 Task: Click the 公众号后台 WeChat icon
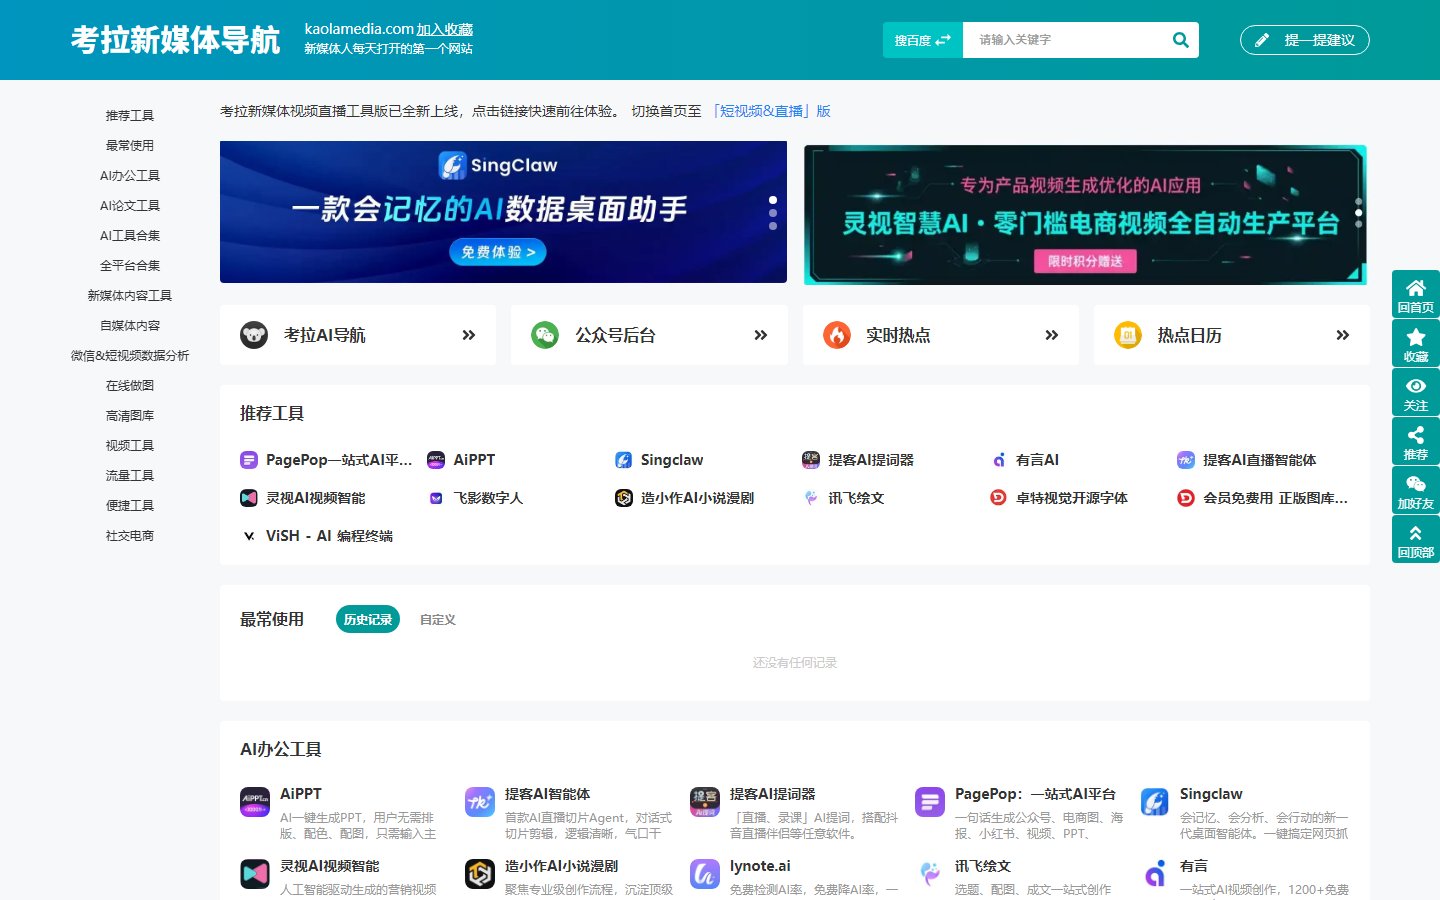point(545,335)
